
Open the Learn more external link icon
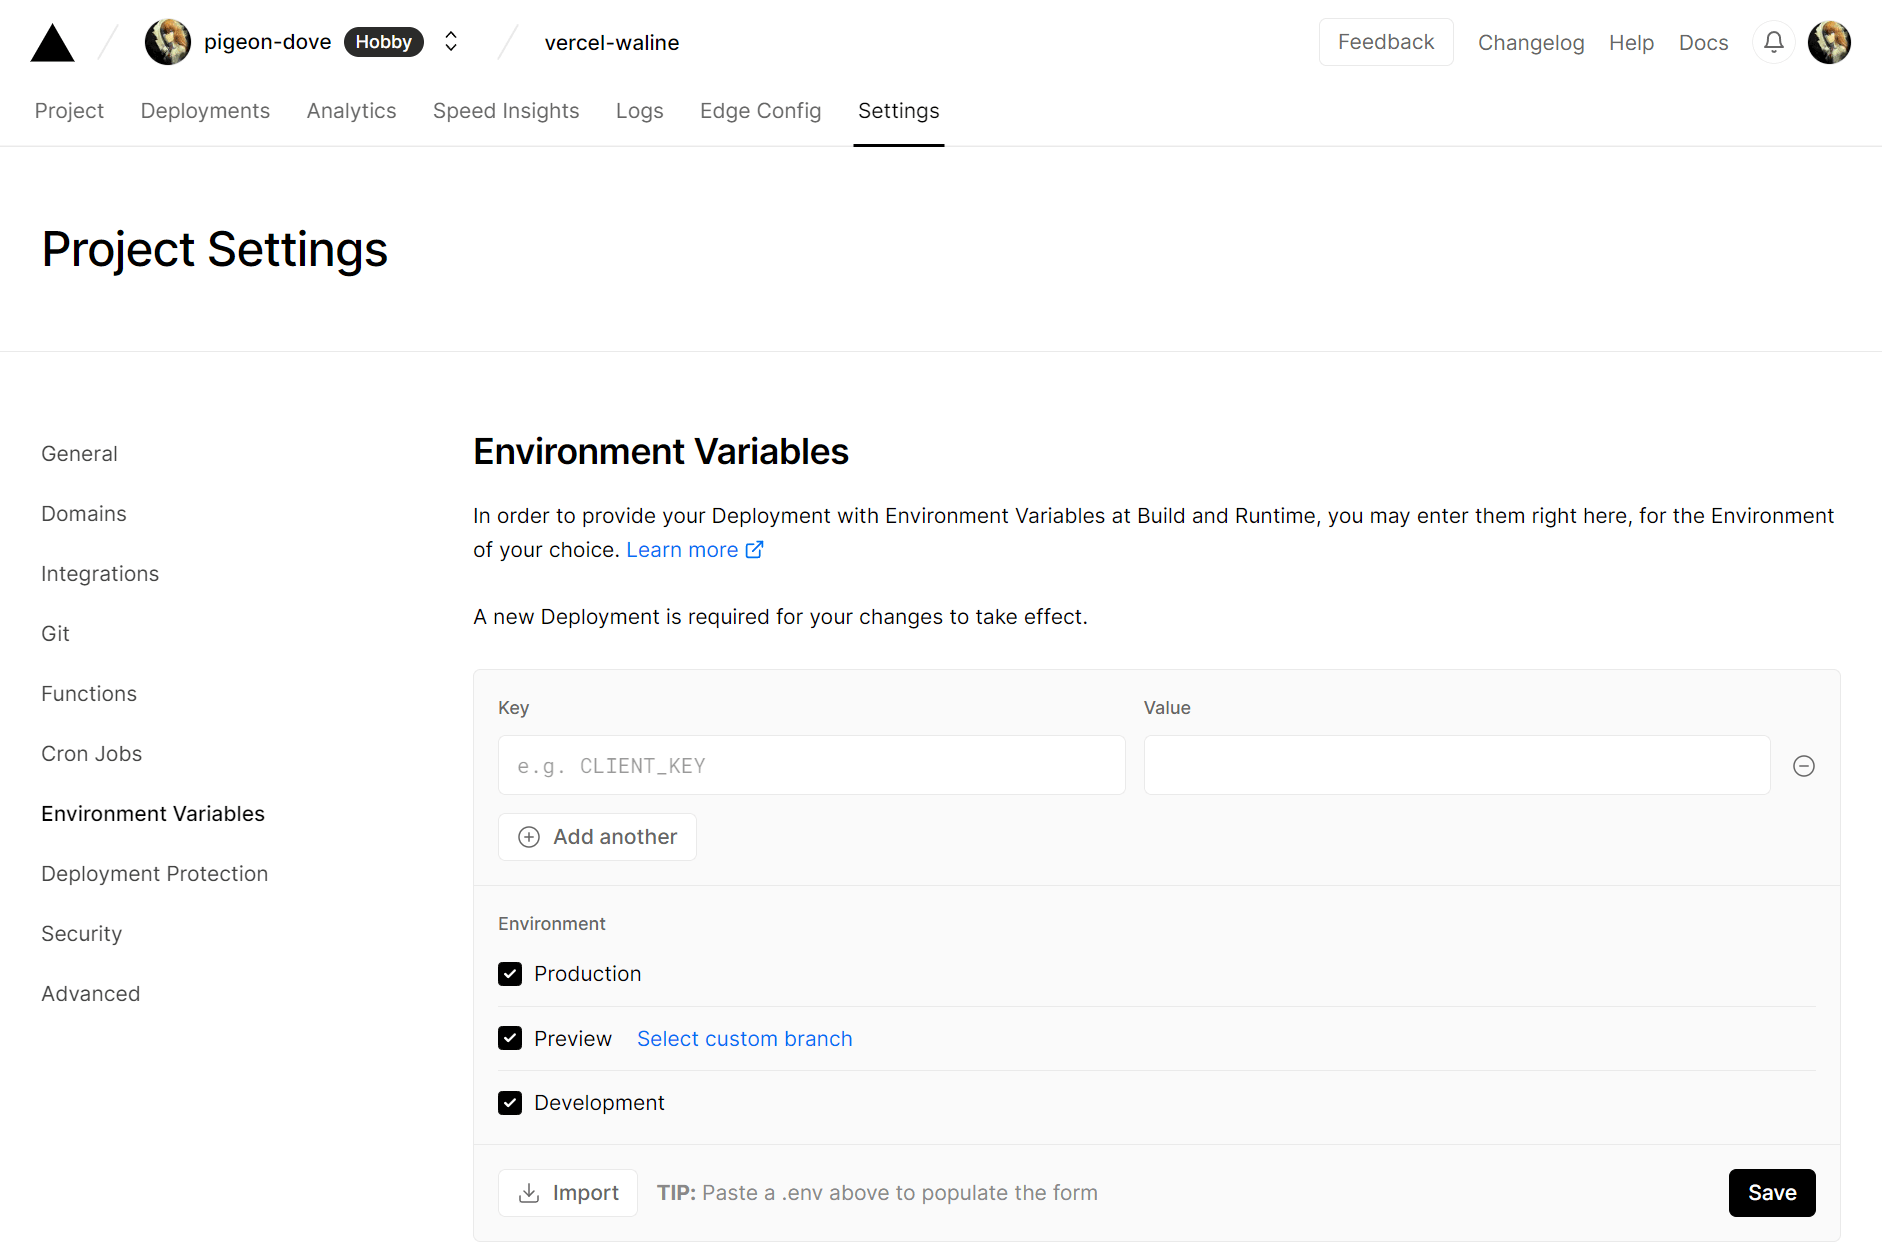(754, 550)
